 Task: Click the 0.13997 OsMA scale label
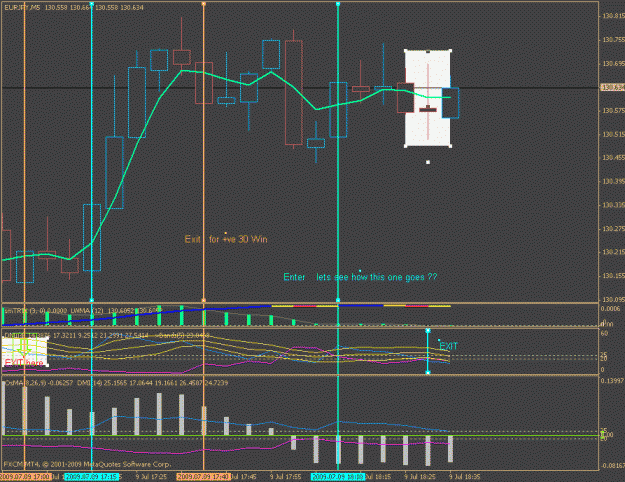click(612, 381)
